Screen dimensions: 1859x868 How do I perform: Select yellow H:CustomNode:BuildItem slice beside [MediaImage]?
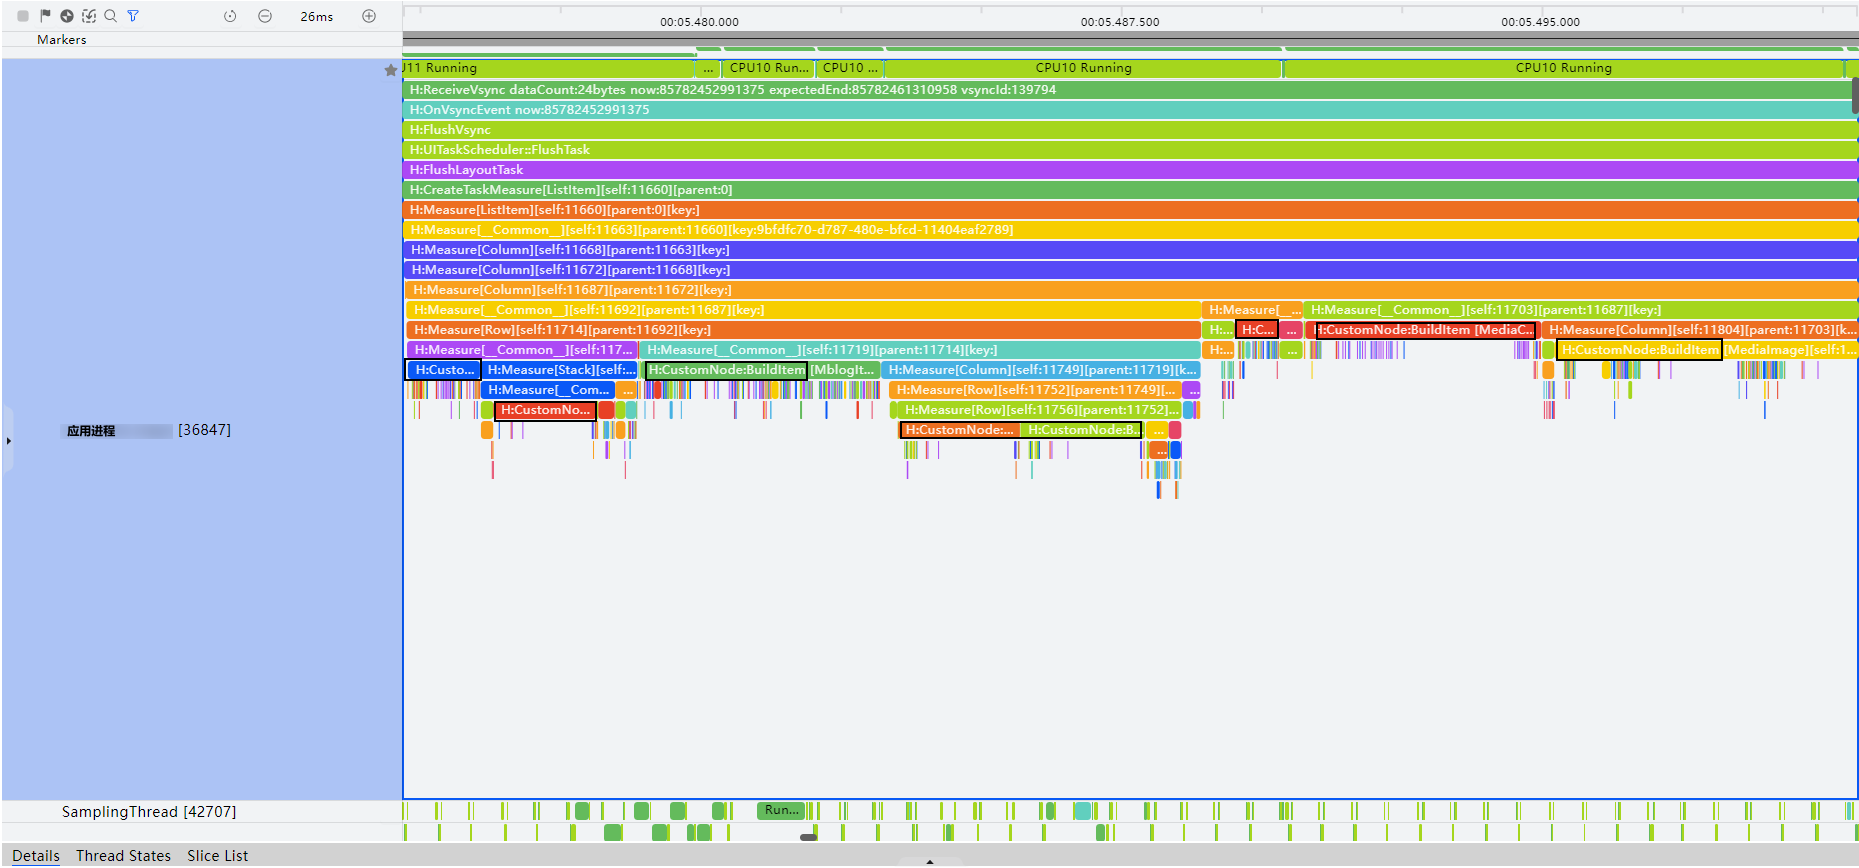[1639, 350]
